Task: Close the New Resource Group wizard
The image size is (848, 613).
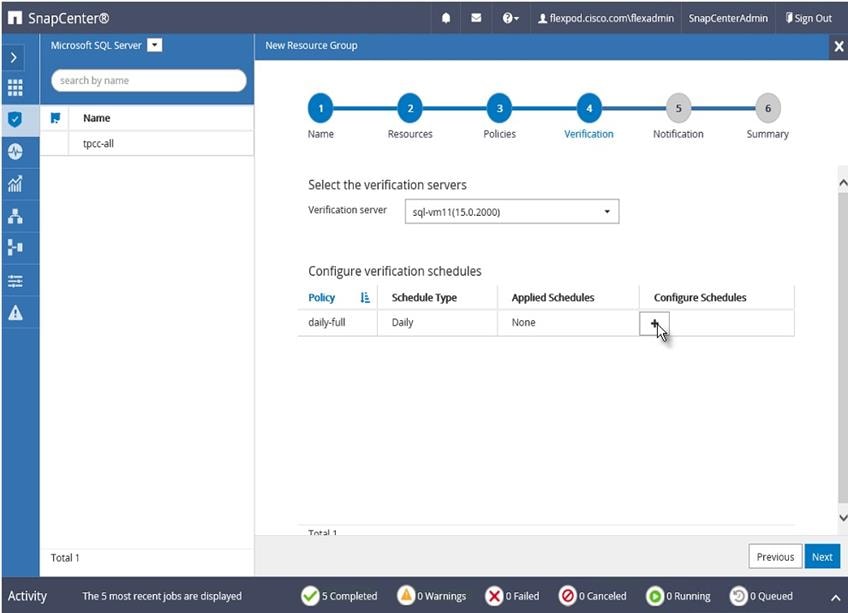Action: [838, 47]
